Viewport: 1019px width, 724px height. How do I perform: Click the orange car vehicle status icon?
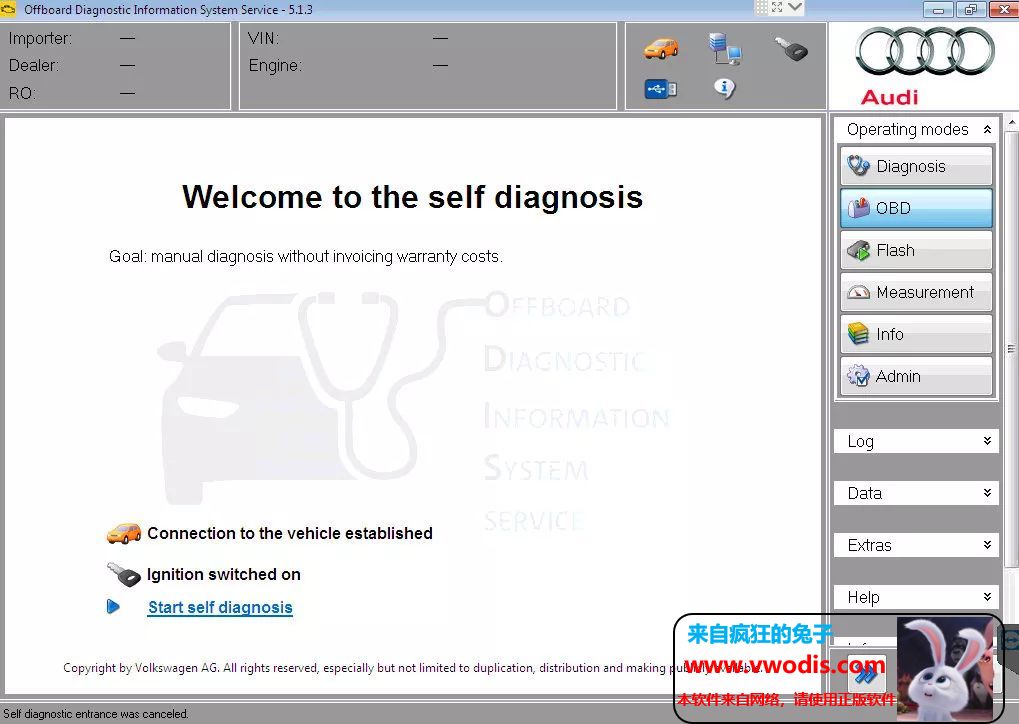tap(661, 48)
